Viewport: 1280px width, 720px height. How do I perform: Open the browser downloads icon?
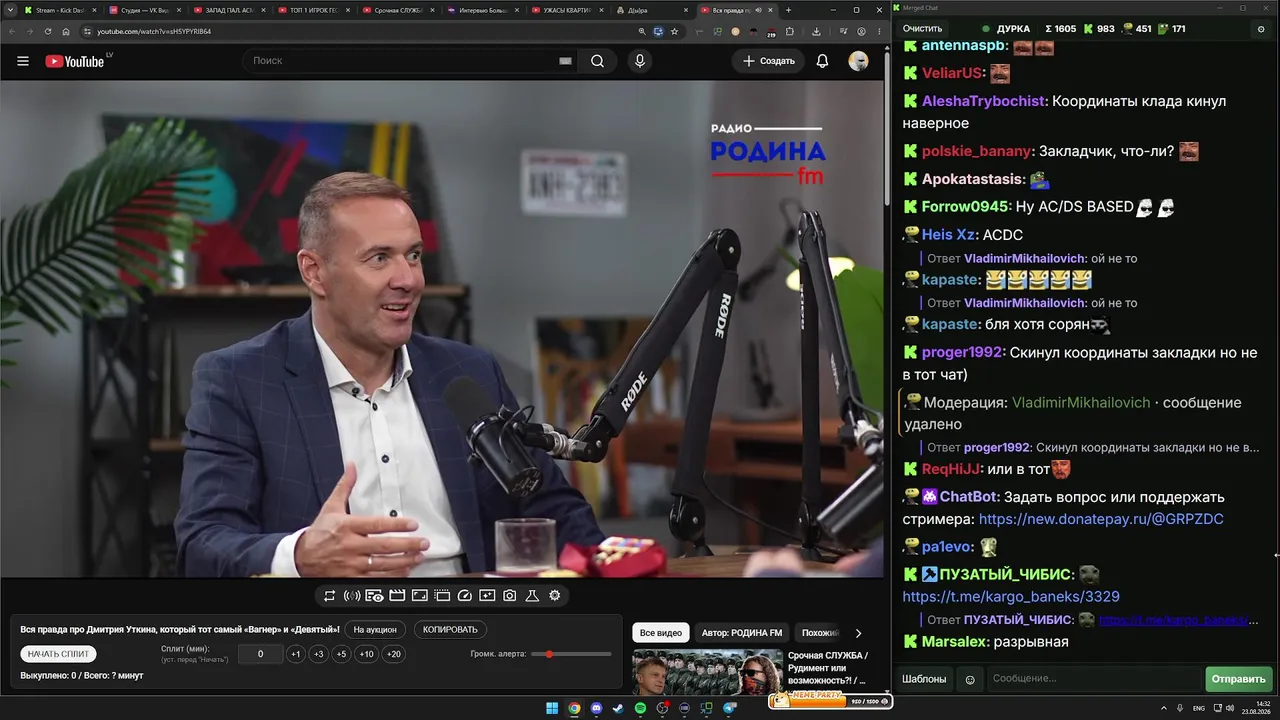click(816, 31)
